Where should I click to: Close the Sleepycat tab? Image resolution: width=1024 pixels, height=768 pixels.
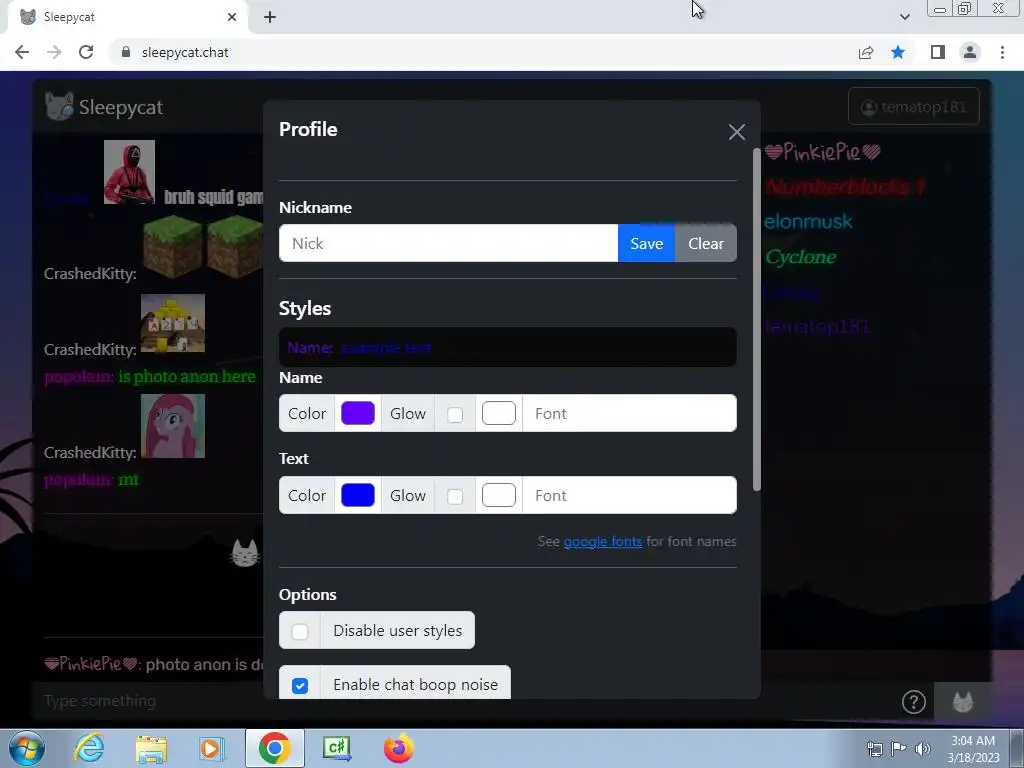(x=232, y=17)
